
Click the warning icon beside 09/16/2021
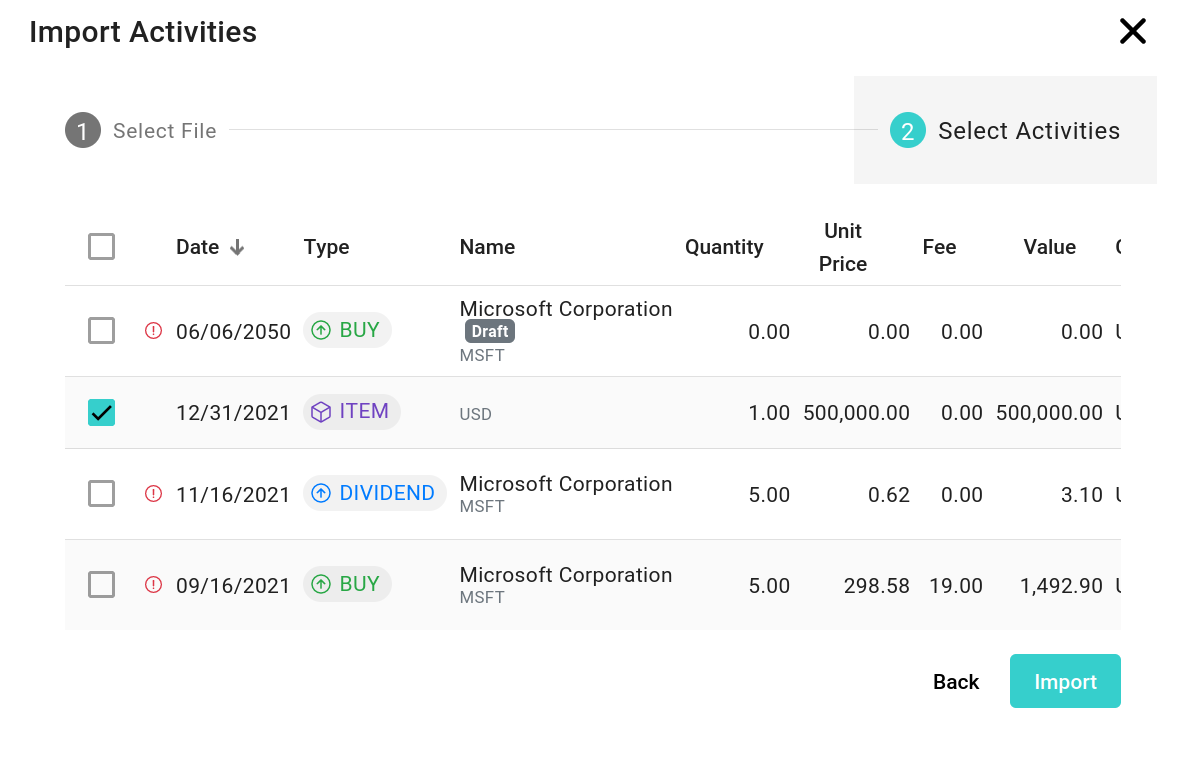[151, 585]
